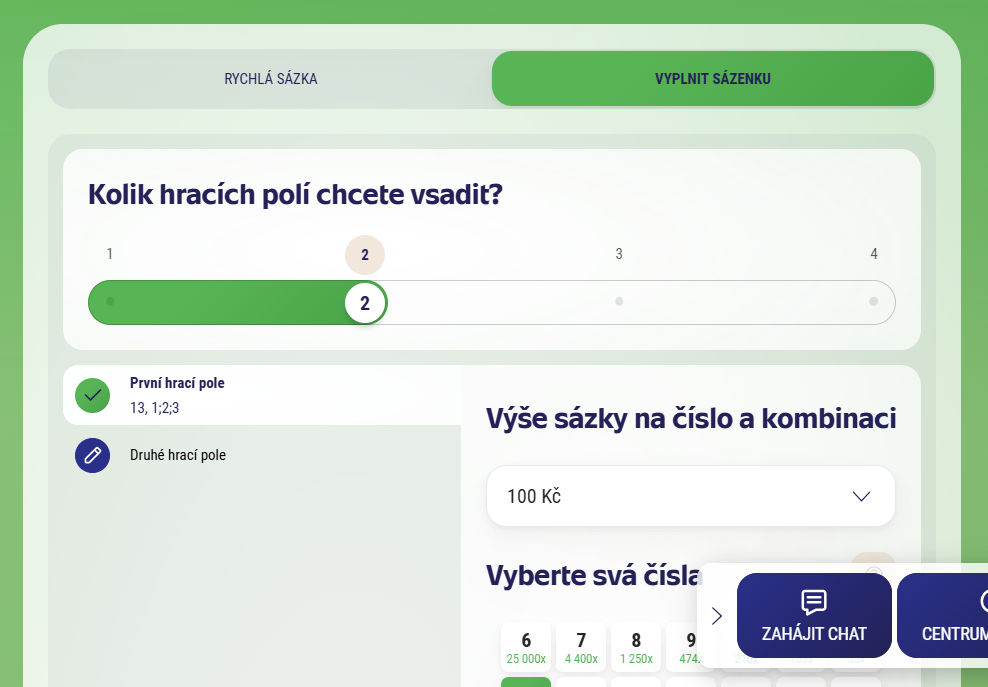988x687 pixels.
Task: Select the VYPLNIT SÁZENKU tab
Action: click(x=712, y=78)
